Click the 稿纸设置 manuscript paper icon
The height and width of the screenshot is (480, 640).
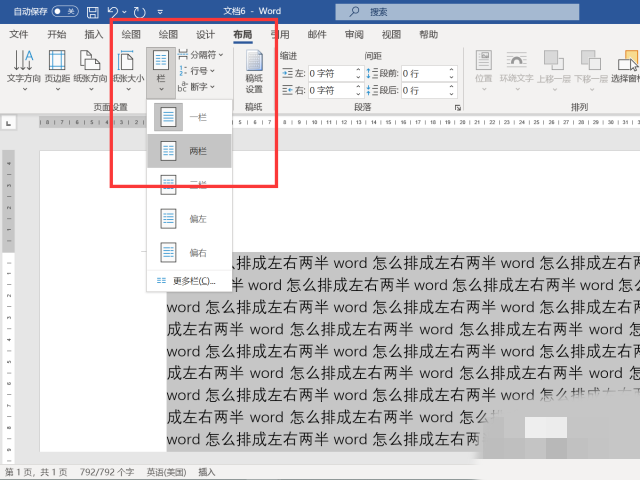tap(254, 71)
